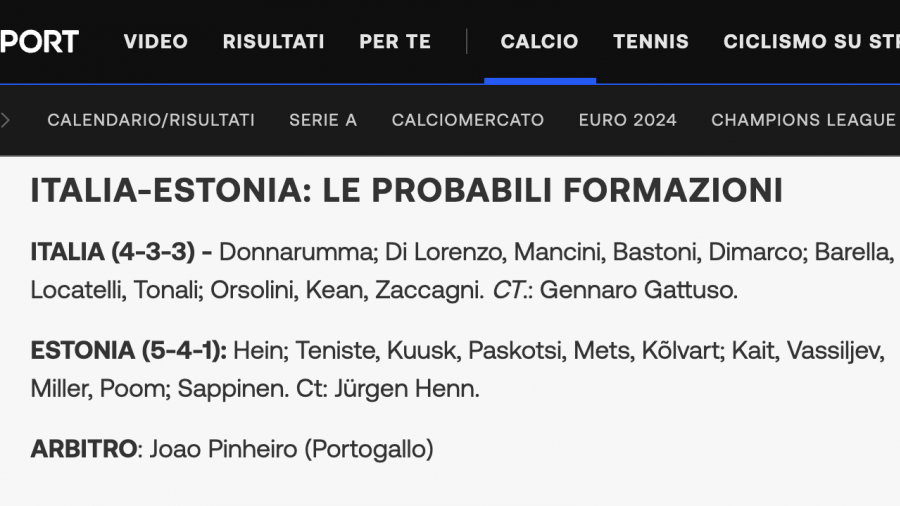Click the bold ARBITRO label
This screenshot has height=506, width=900.
coord(83,449)
